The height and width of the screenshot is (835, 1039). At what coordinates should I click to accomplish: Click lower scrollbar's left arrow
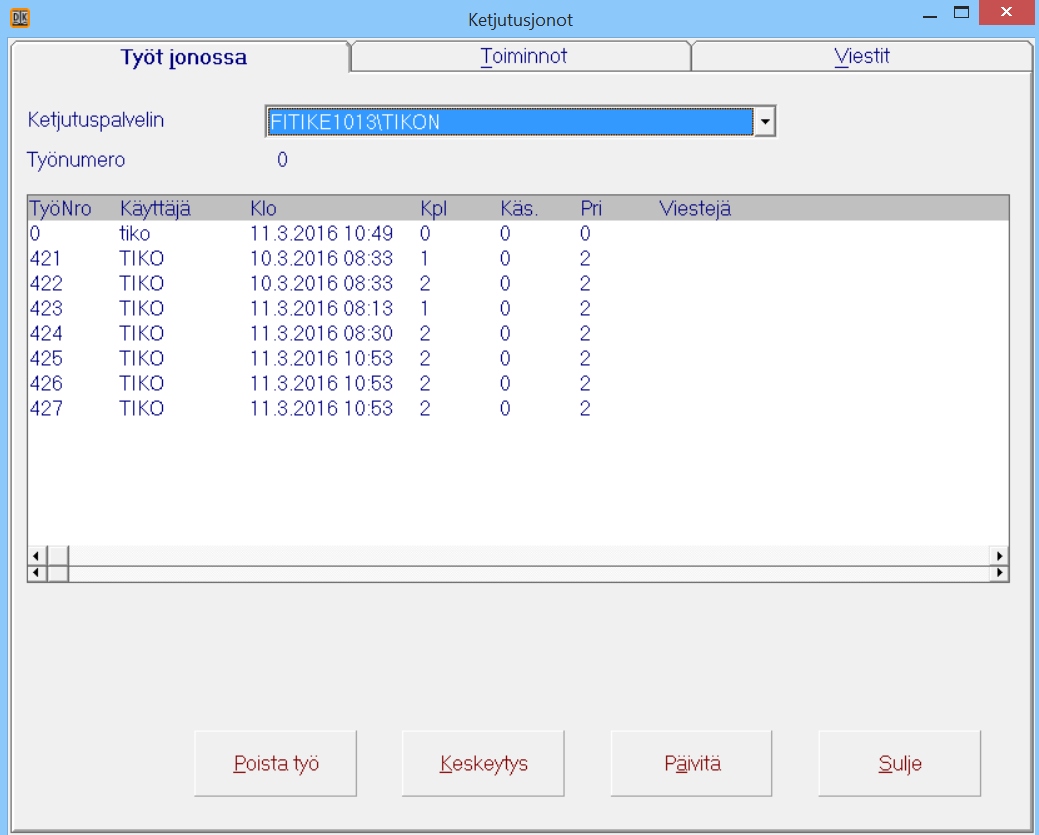pyautogui.click(x=36, y=573)
